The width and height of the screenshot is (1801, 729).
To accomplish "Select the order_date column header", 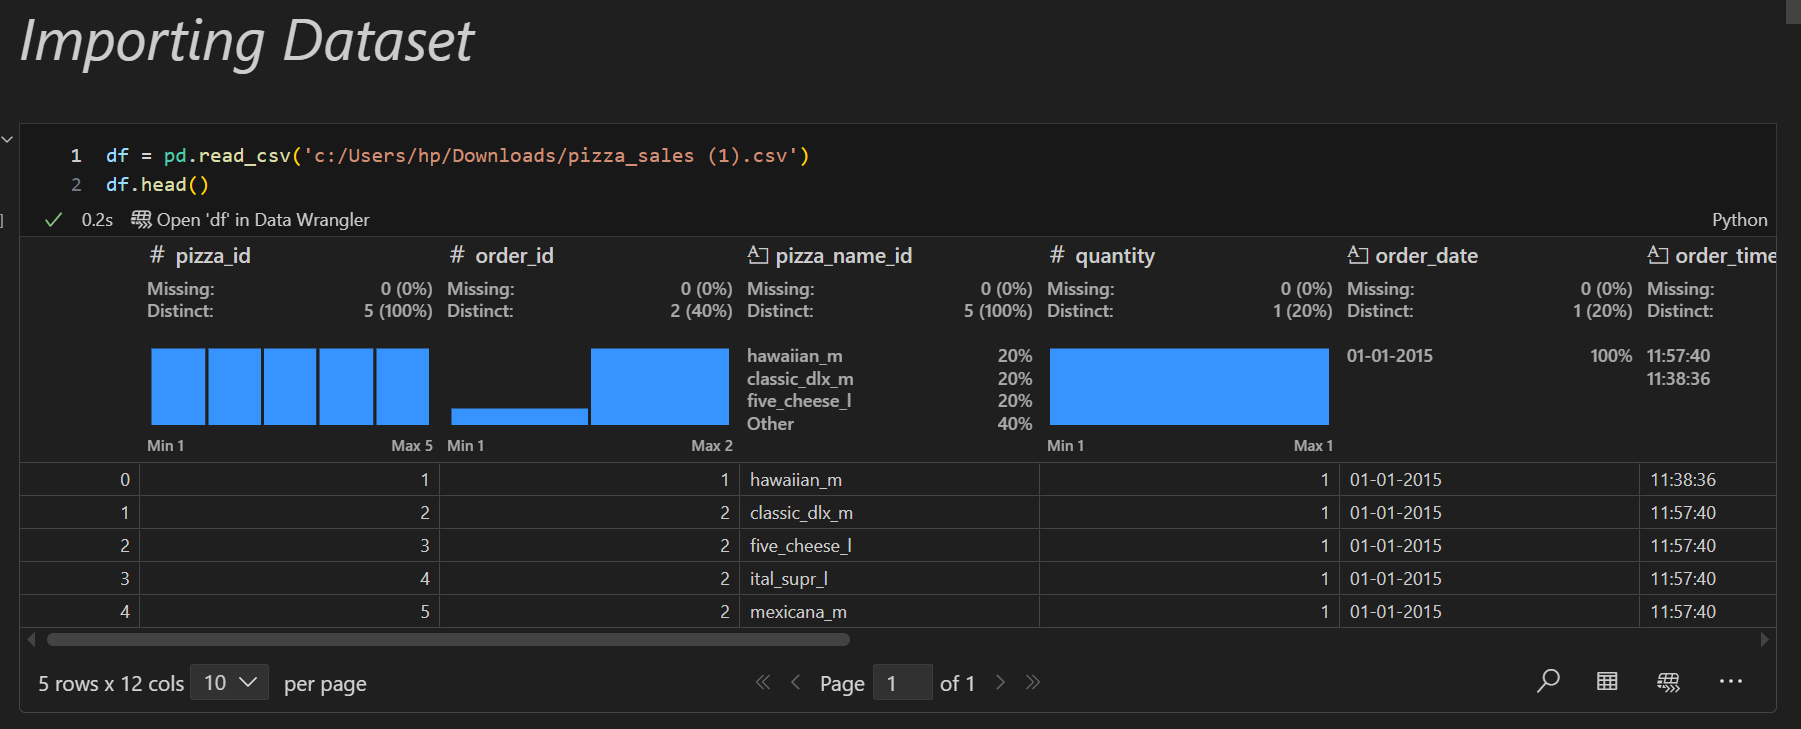I will click(x=1426, y=256).
